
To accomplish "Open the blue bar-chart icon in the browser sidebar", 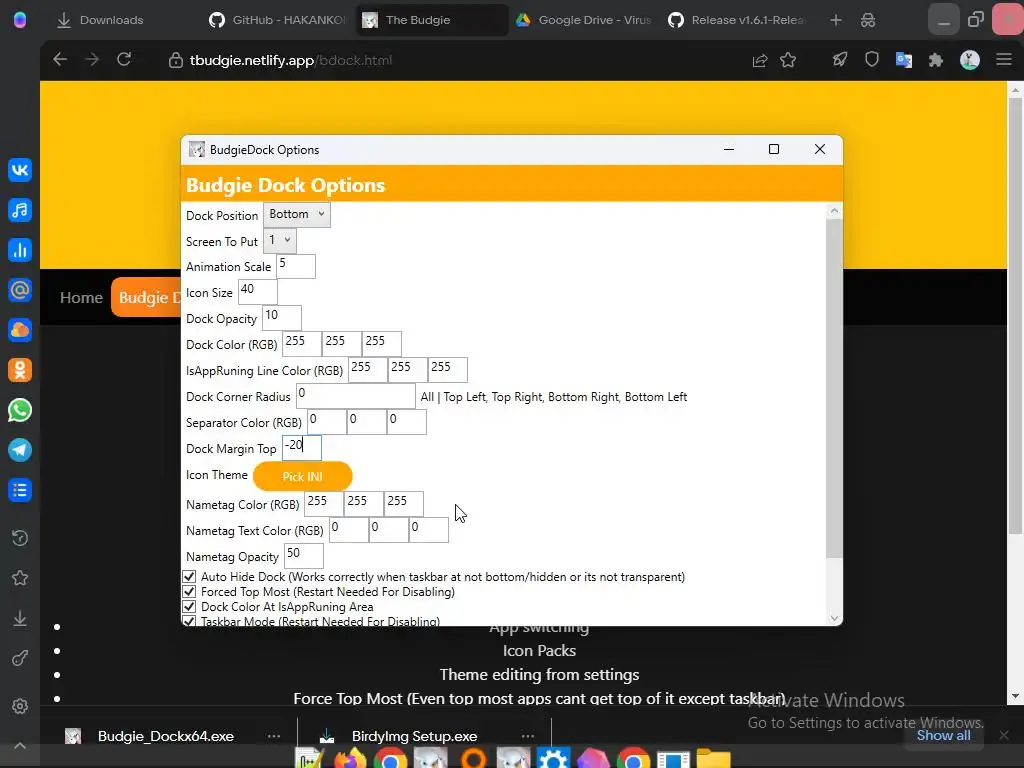I will (x=20, y=250).
